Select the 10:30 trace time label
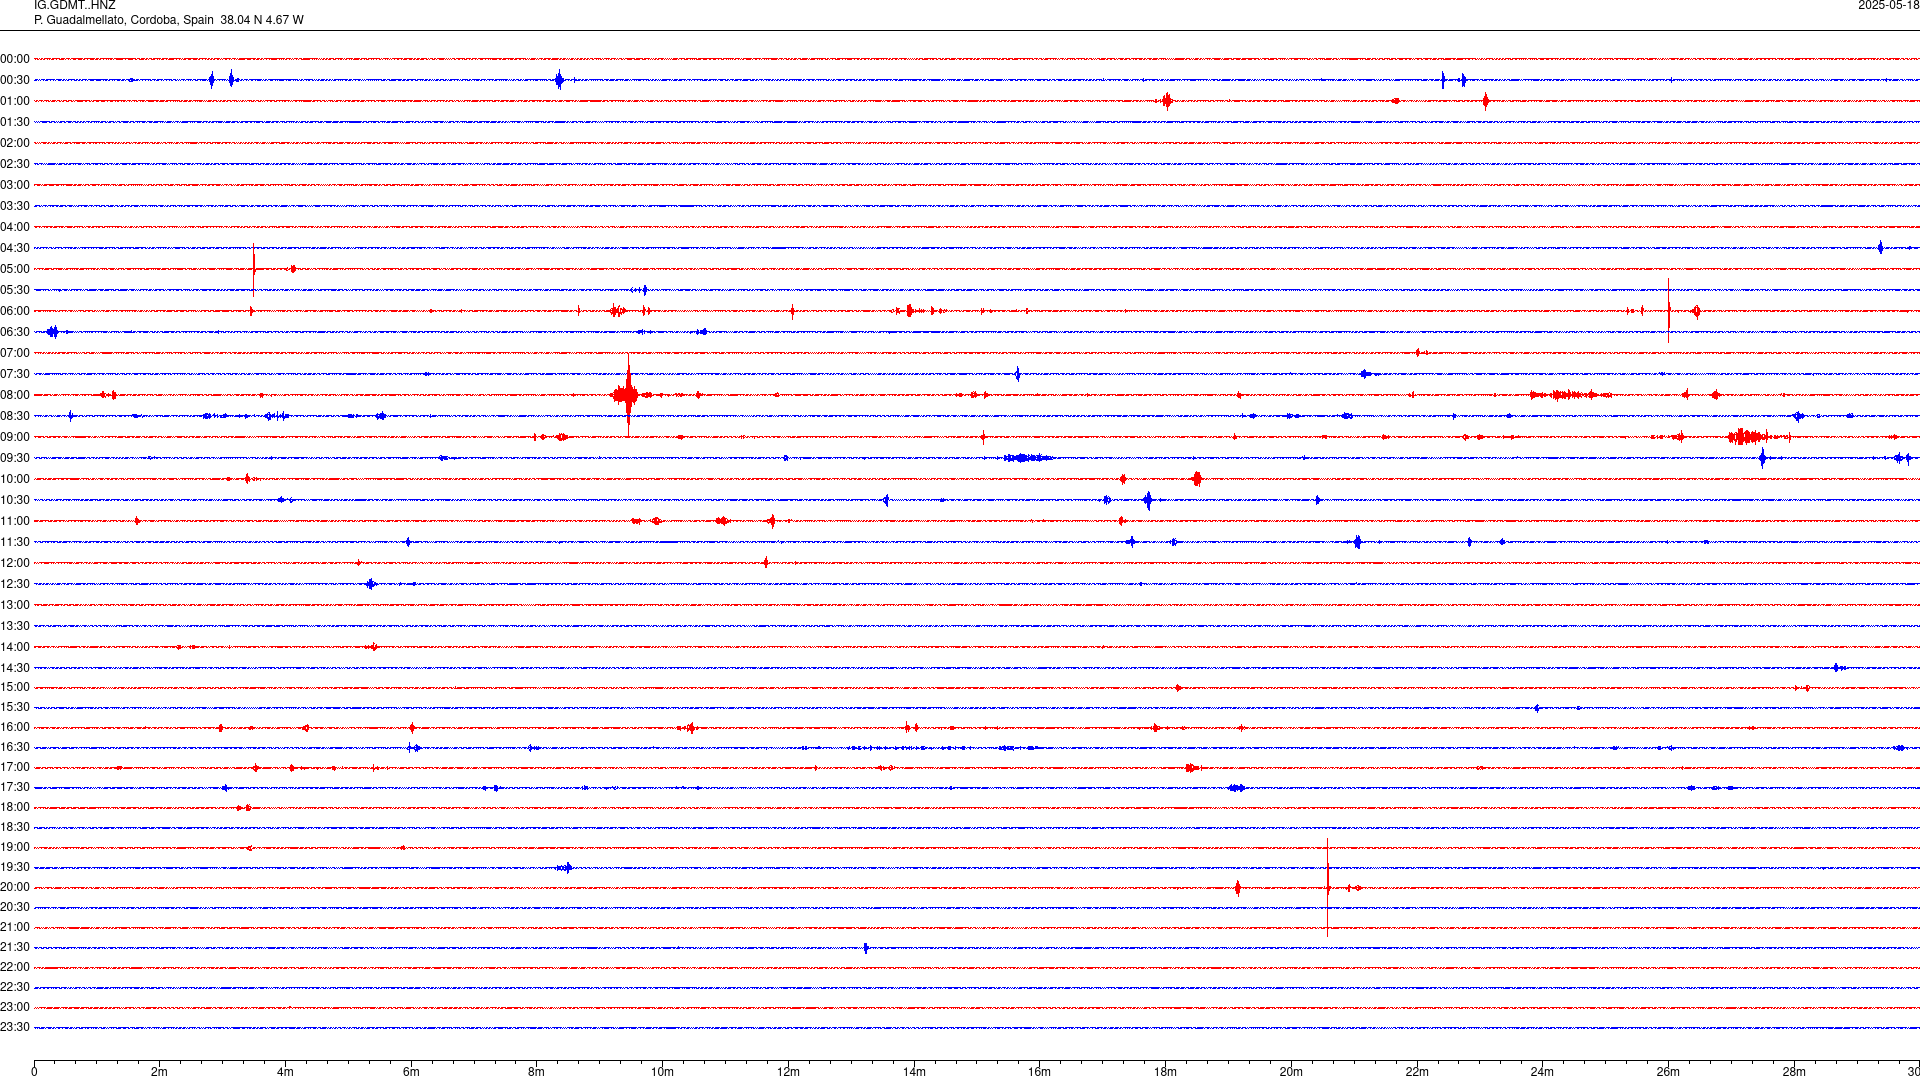 coord(15,501)
